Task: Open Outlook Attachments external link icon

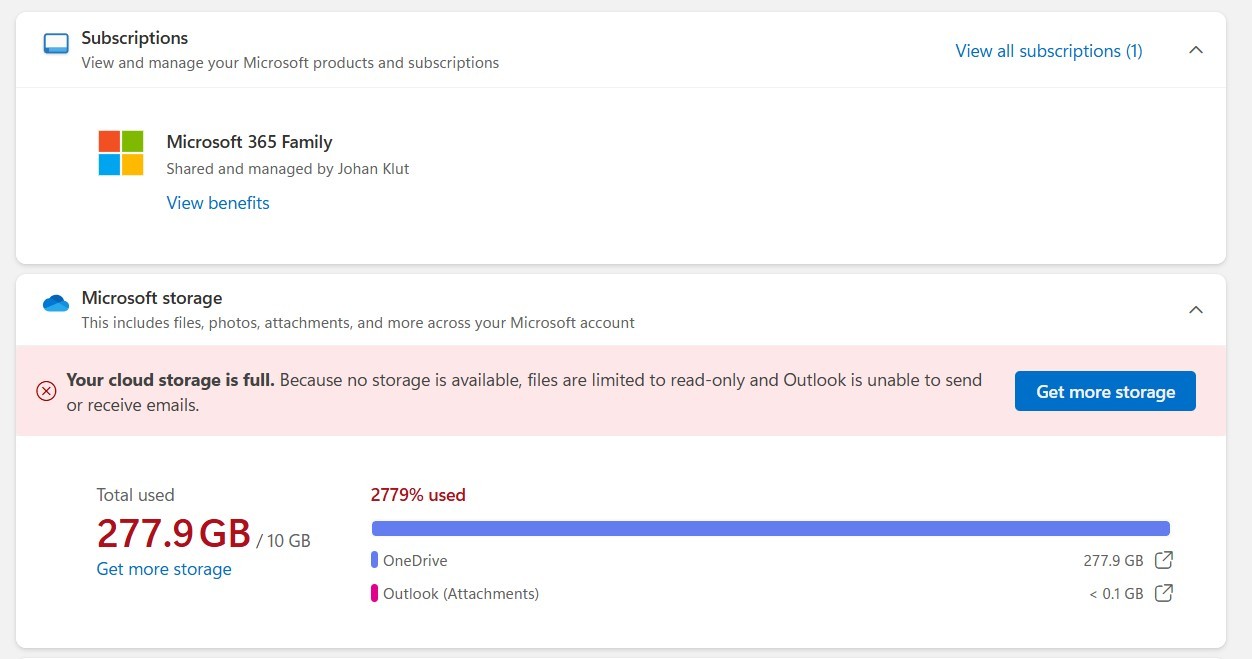Action: 1163,594
